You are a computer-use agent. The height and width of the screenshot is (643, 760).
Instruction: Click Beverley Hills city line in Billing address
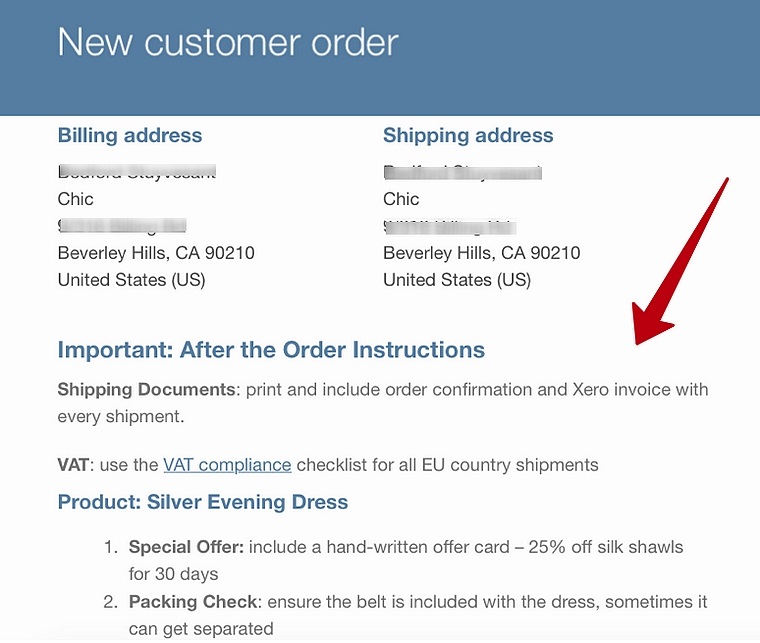(x=156, y=253)
